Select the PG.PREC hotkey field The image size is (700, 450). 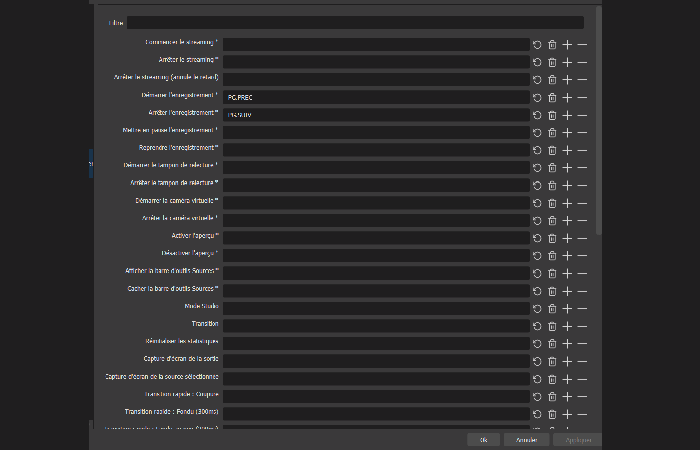tap(376, 97)
